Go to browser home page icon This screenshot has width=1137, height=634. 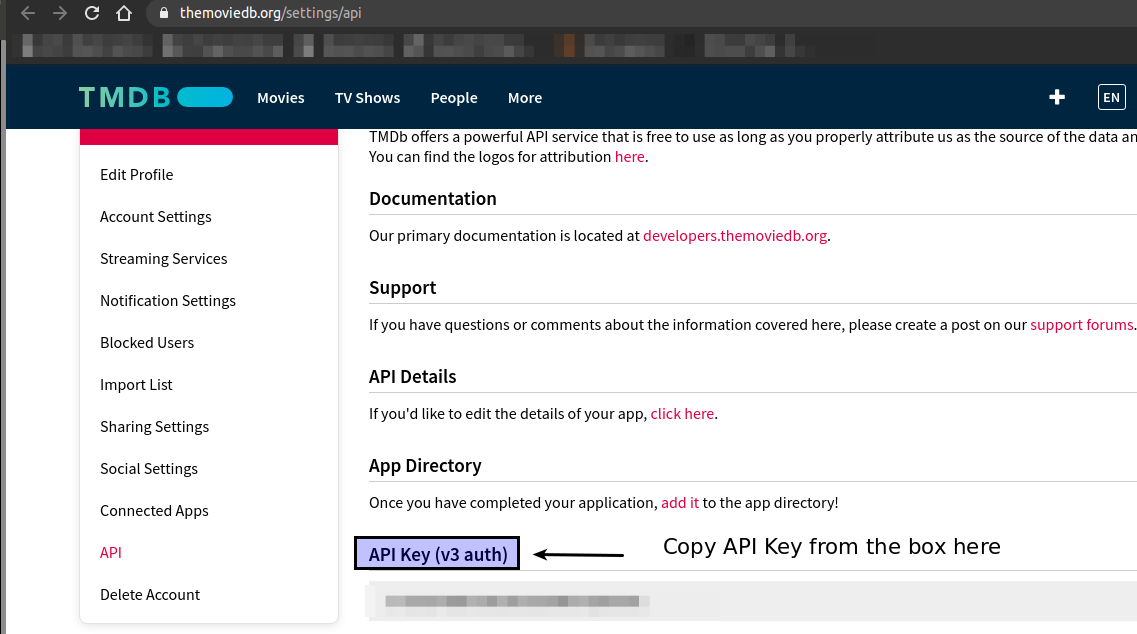click(x=124, y=13)
